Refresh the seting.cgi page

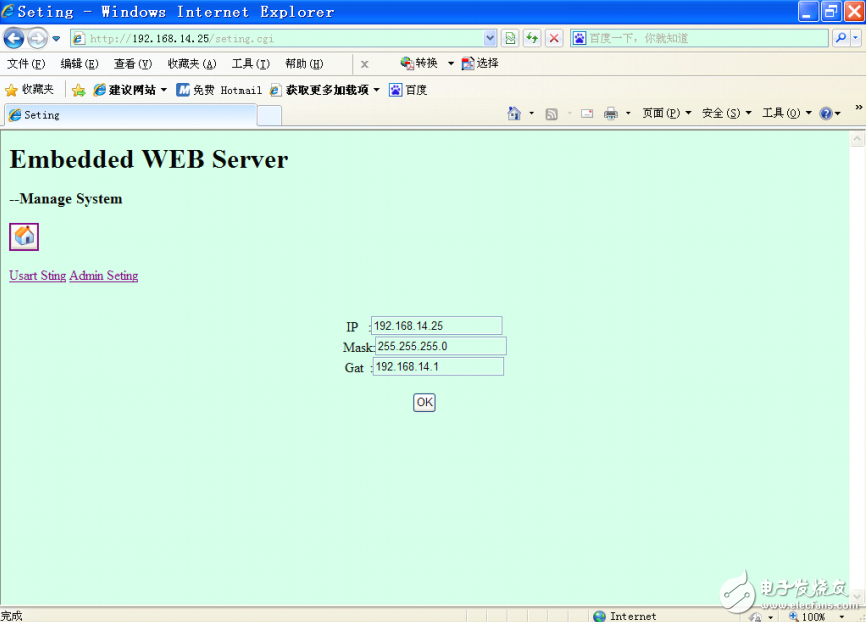point(533,36)
